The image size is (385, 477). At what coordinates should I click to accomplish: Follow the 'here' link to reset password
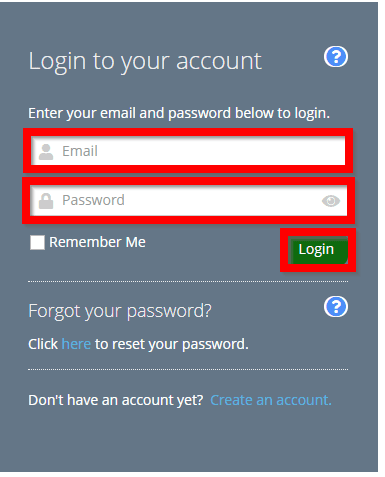[76, 344]
